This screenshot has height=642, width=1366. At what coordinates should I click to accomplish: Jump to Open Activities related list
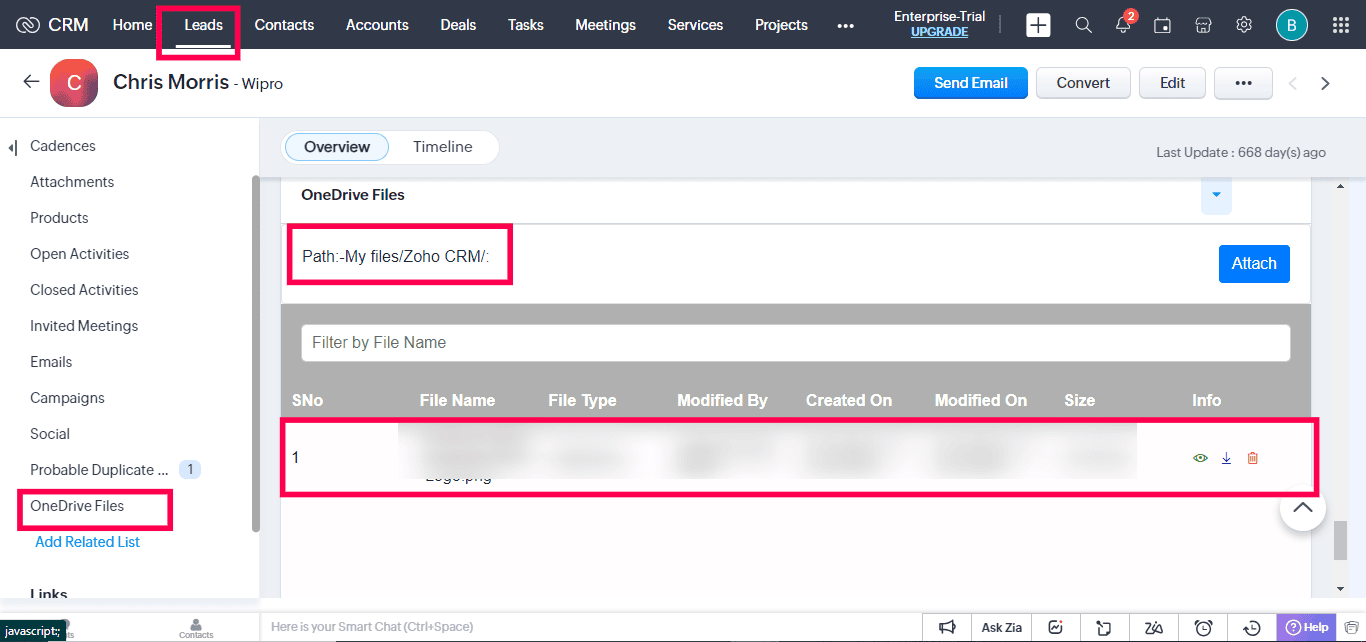80,254
